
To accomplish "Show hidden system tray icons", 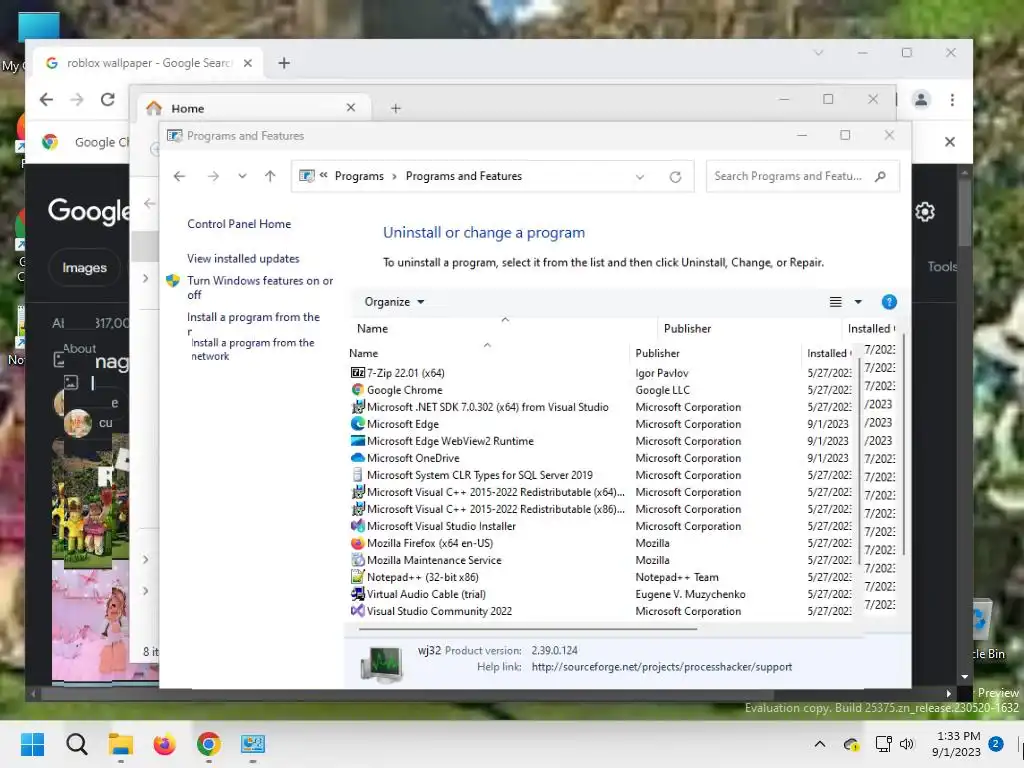I will (x=820, y=744).
